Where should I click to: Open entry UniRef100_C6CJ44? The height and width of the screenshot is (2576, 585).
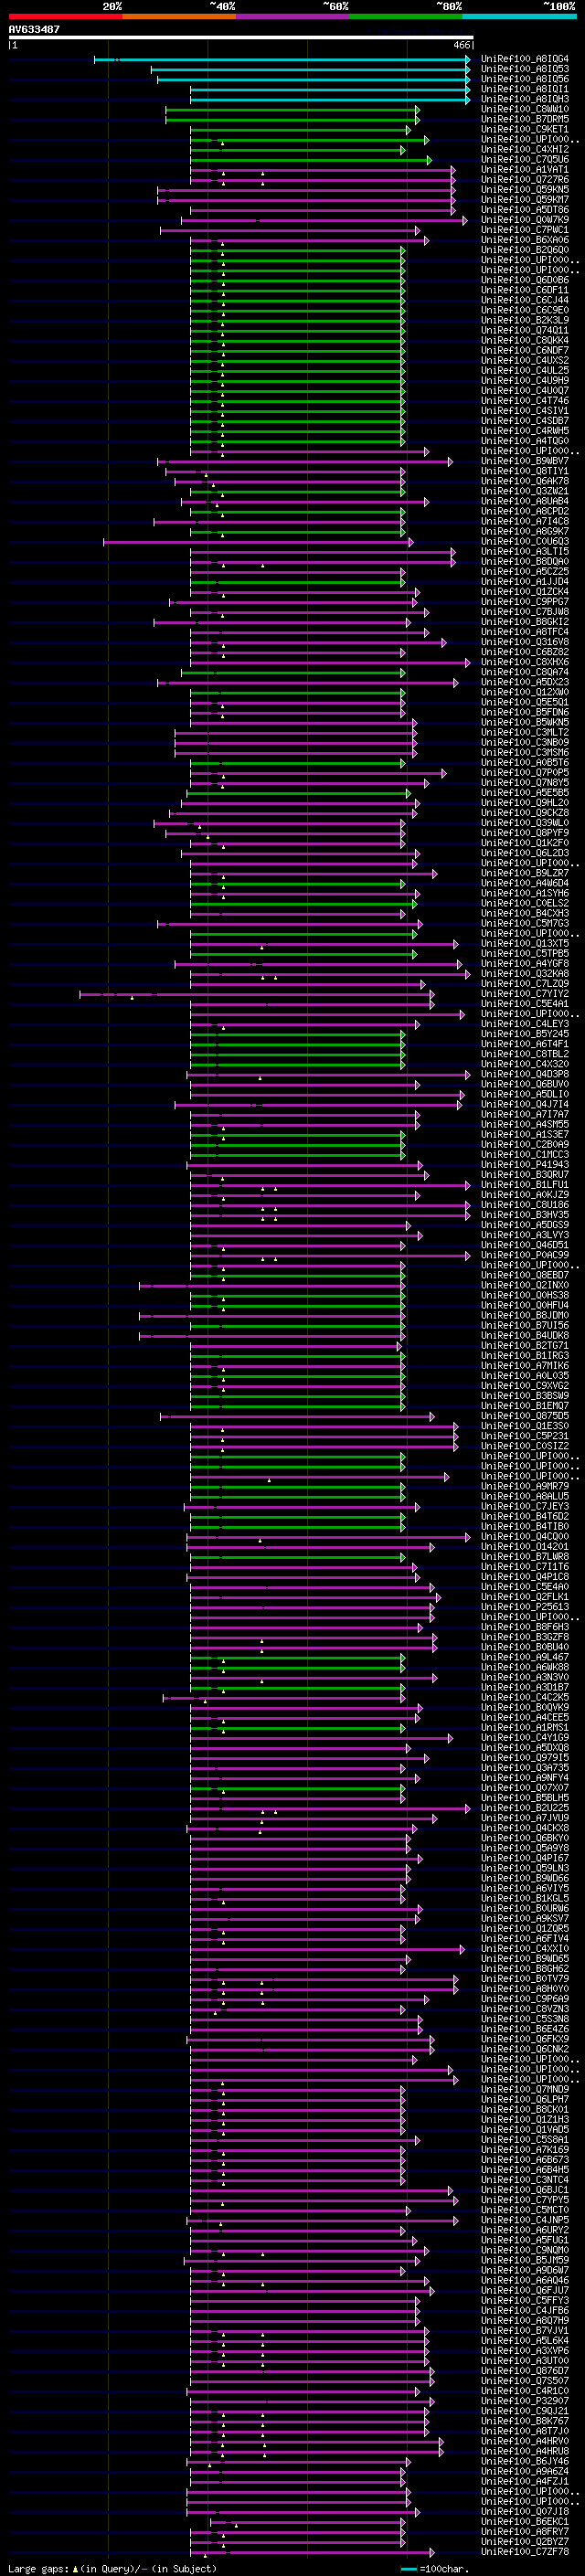tap(525, 300)
